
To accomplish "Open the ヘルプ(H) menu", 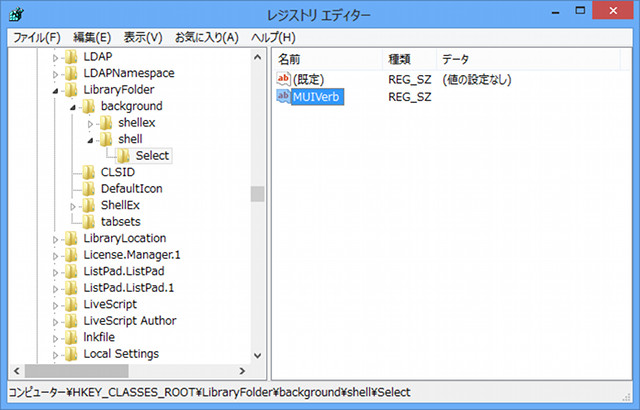I will tap(273, 38).
